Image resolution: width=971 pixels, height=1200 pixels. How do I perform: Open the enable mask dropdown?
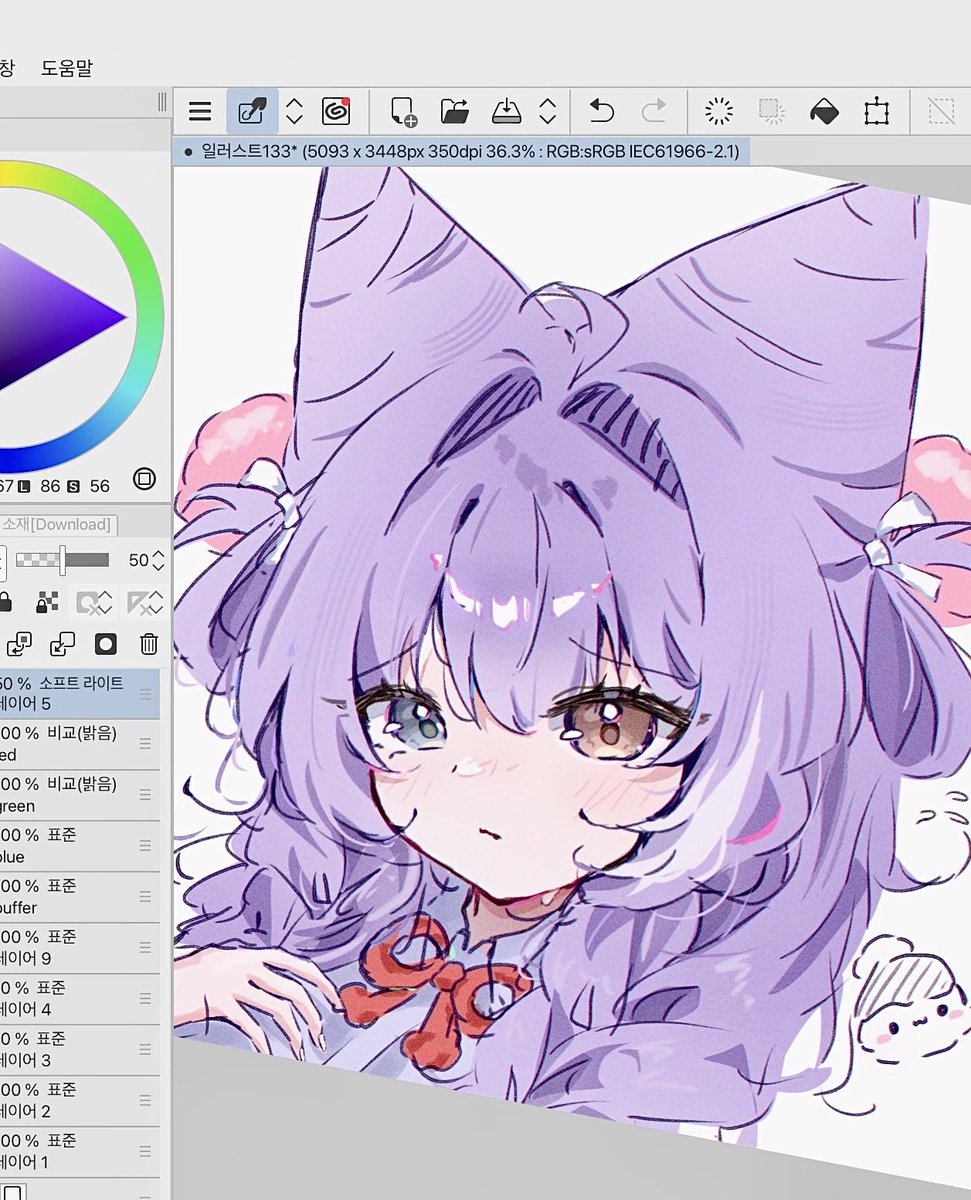click(93, 602)
